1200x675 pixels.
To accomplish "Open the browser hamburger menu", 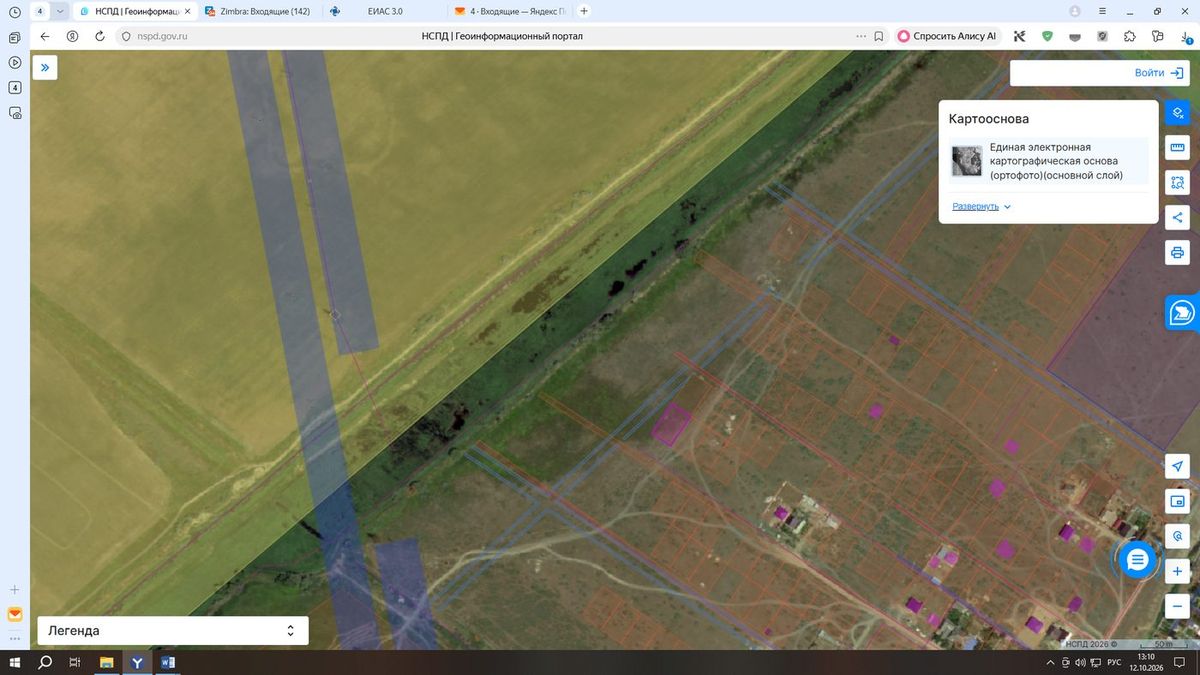I will 1102,11.
